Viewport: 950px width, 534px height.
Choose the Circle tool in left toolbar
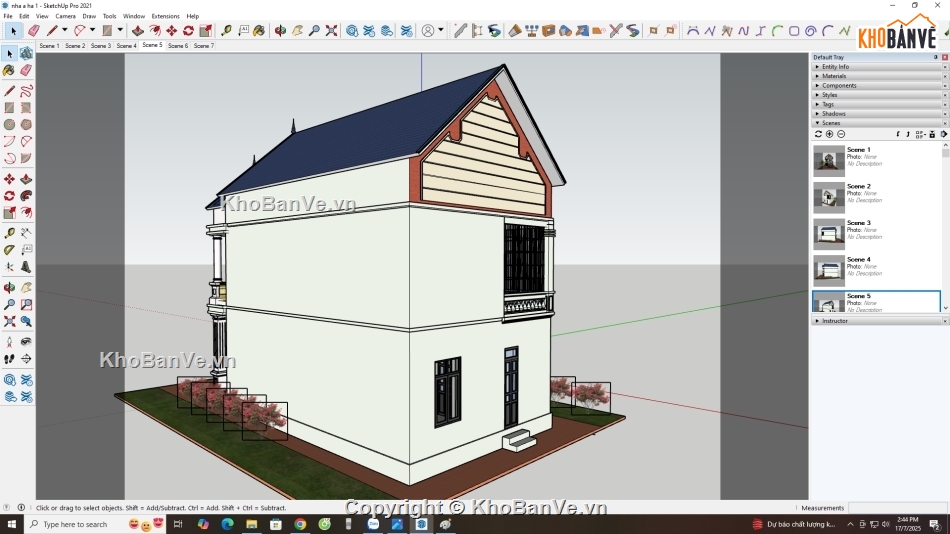pyautogui.click(x=9, y=124)
